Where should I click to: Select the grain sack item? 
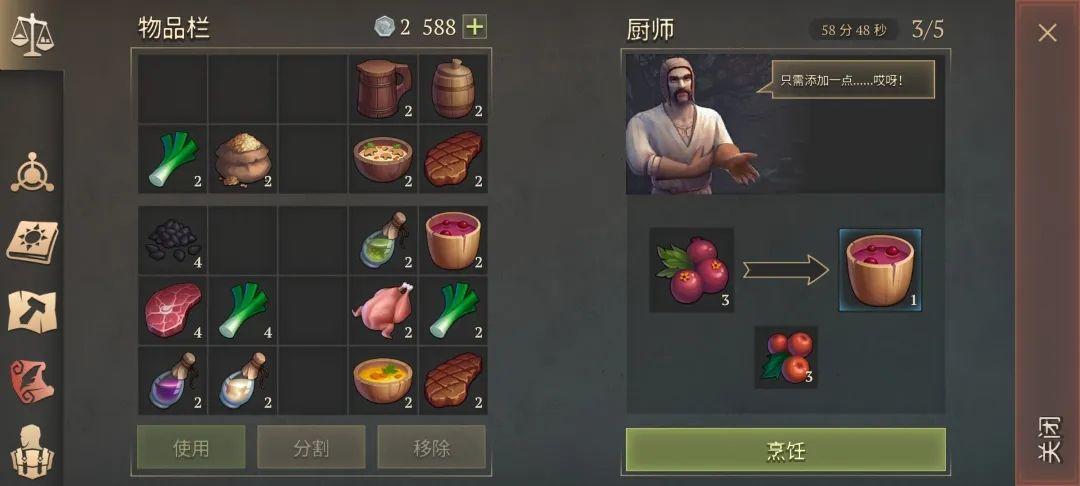coord(243,159)
